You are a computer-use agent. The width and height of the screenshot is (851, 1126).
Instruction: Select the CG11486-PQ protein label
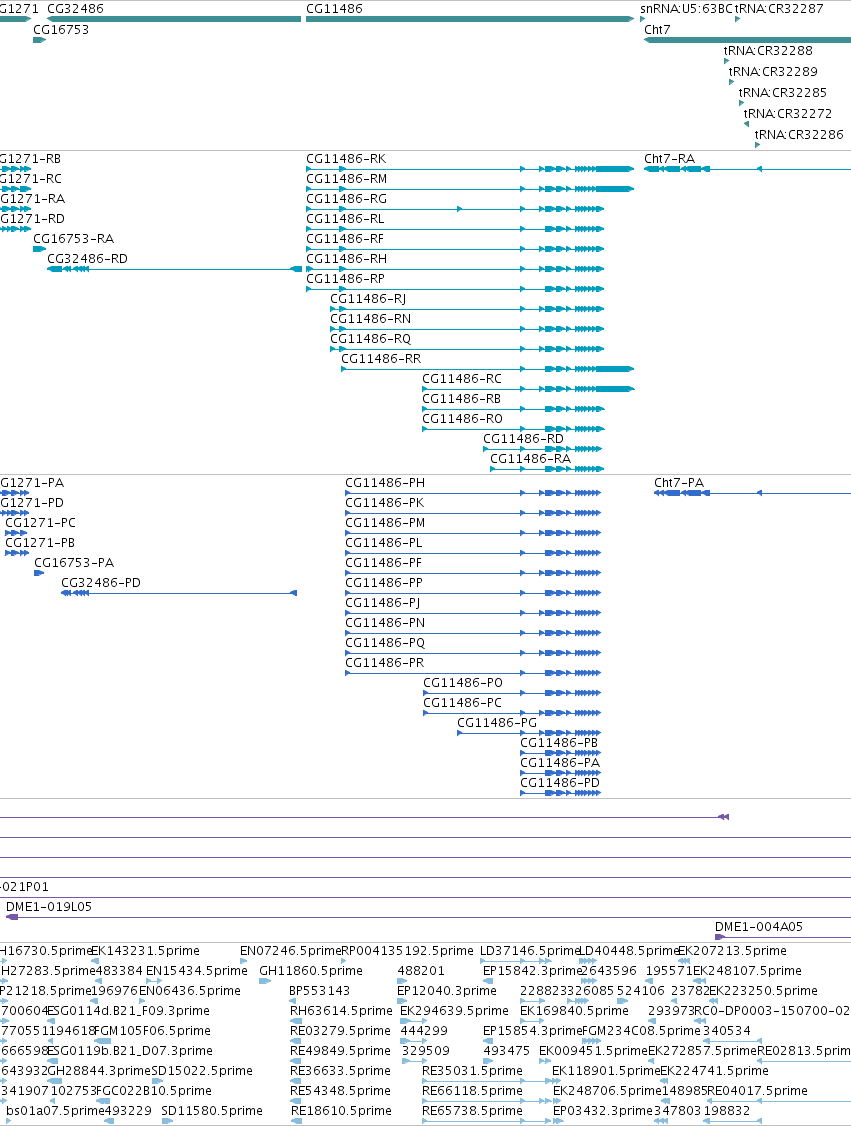[386, 644]
